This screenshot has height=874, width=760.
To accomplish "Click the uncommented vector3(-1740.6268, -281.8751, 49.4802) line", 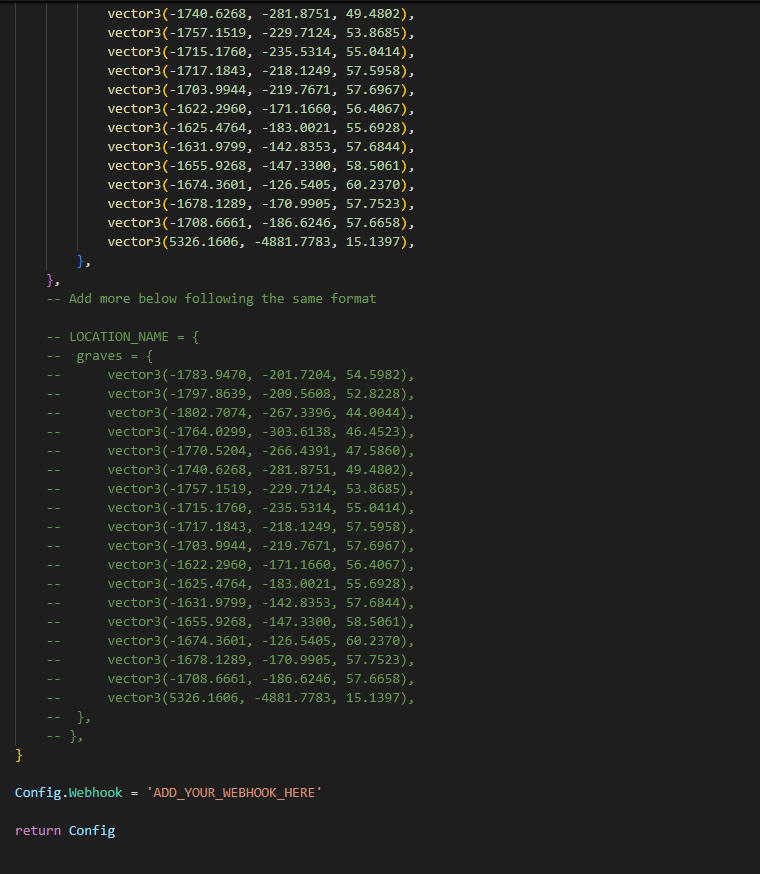I will tap(261, 14).
